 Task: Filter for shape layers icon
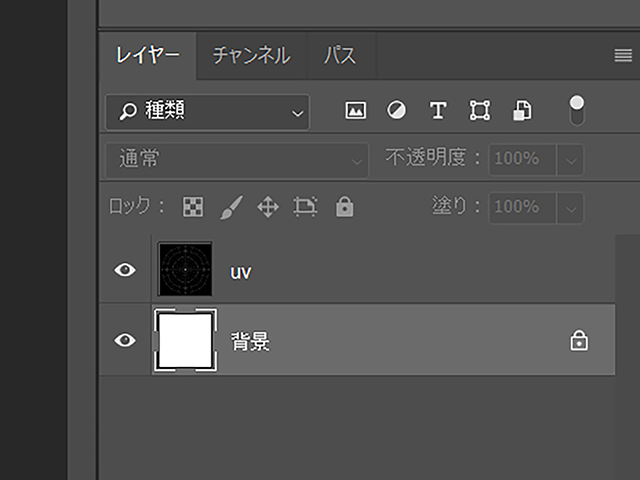tap(480, 111)
